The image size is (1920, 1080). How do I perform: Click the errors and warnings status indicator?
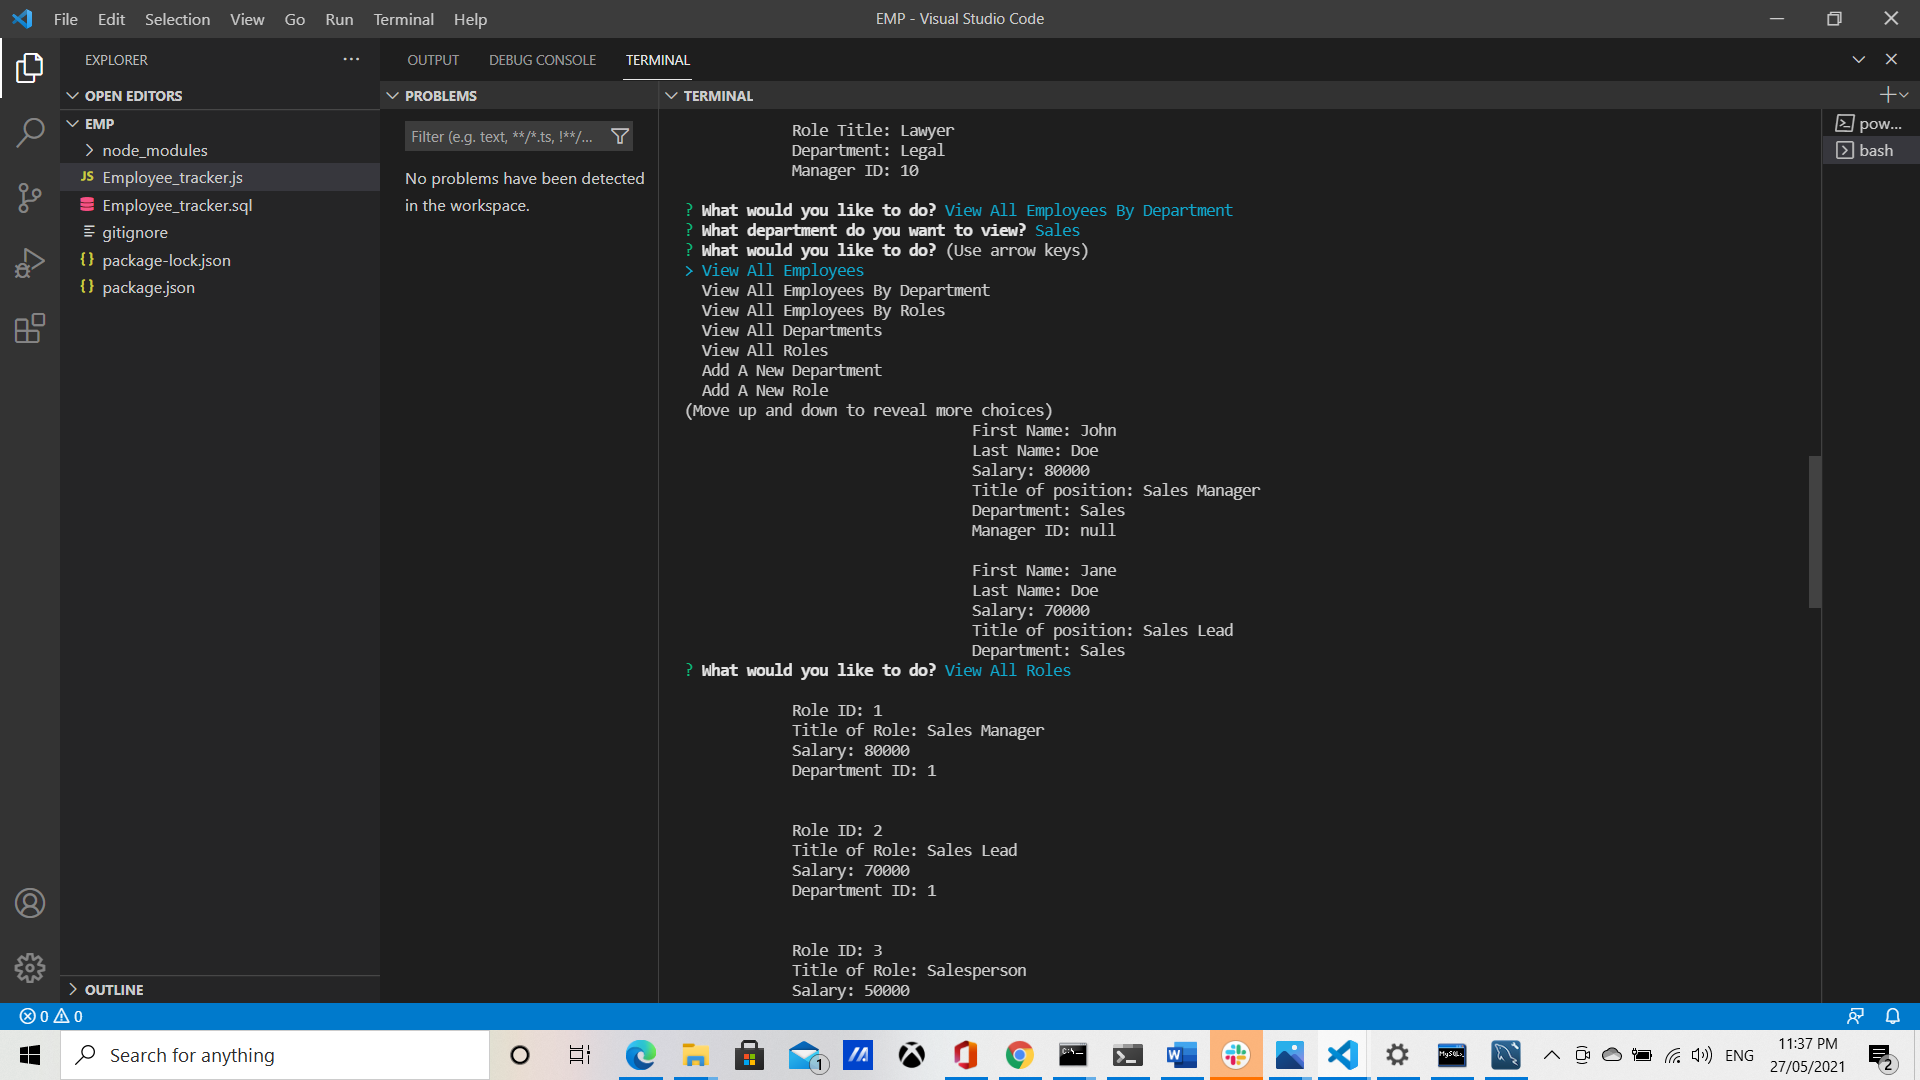point(50,1016)
